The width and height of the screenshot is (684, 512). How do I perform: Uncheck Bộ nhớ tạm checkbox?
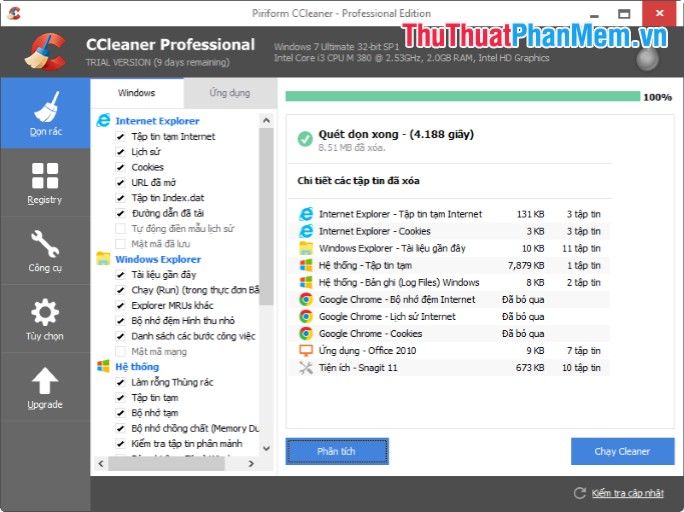pyautogui.click(x=120, y=413)
